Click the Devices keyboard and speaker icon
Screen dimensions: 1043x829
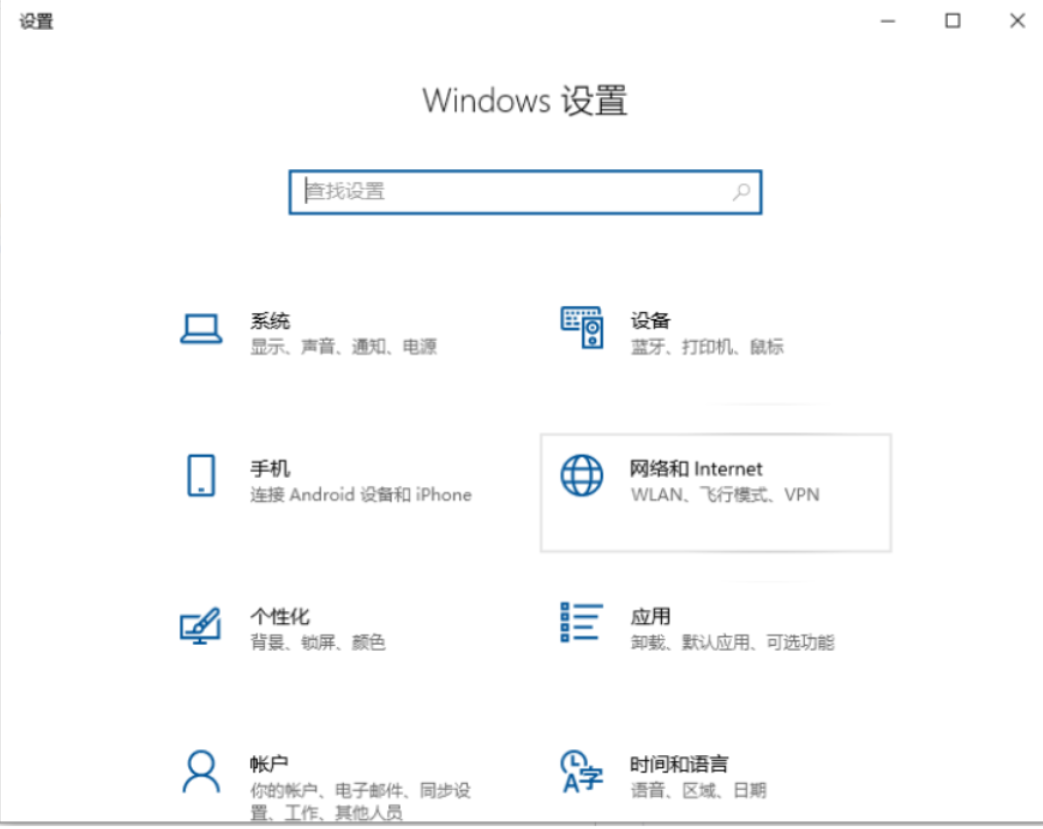(582, 328)
